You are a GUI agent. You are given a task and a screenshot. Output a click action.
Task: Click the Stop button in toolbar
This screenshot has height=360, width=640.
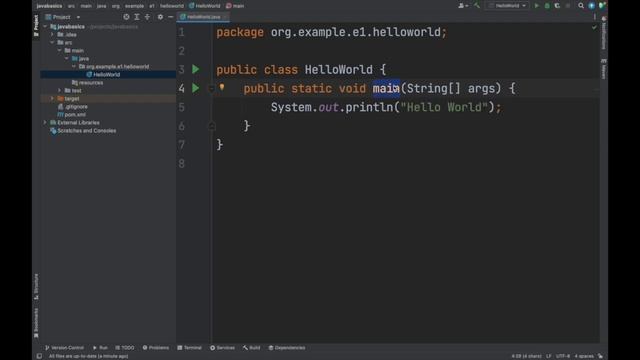coord(568,6)
